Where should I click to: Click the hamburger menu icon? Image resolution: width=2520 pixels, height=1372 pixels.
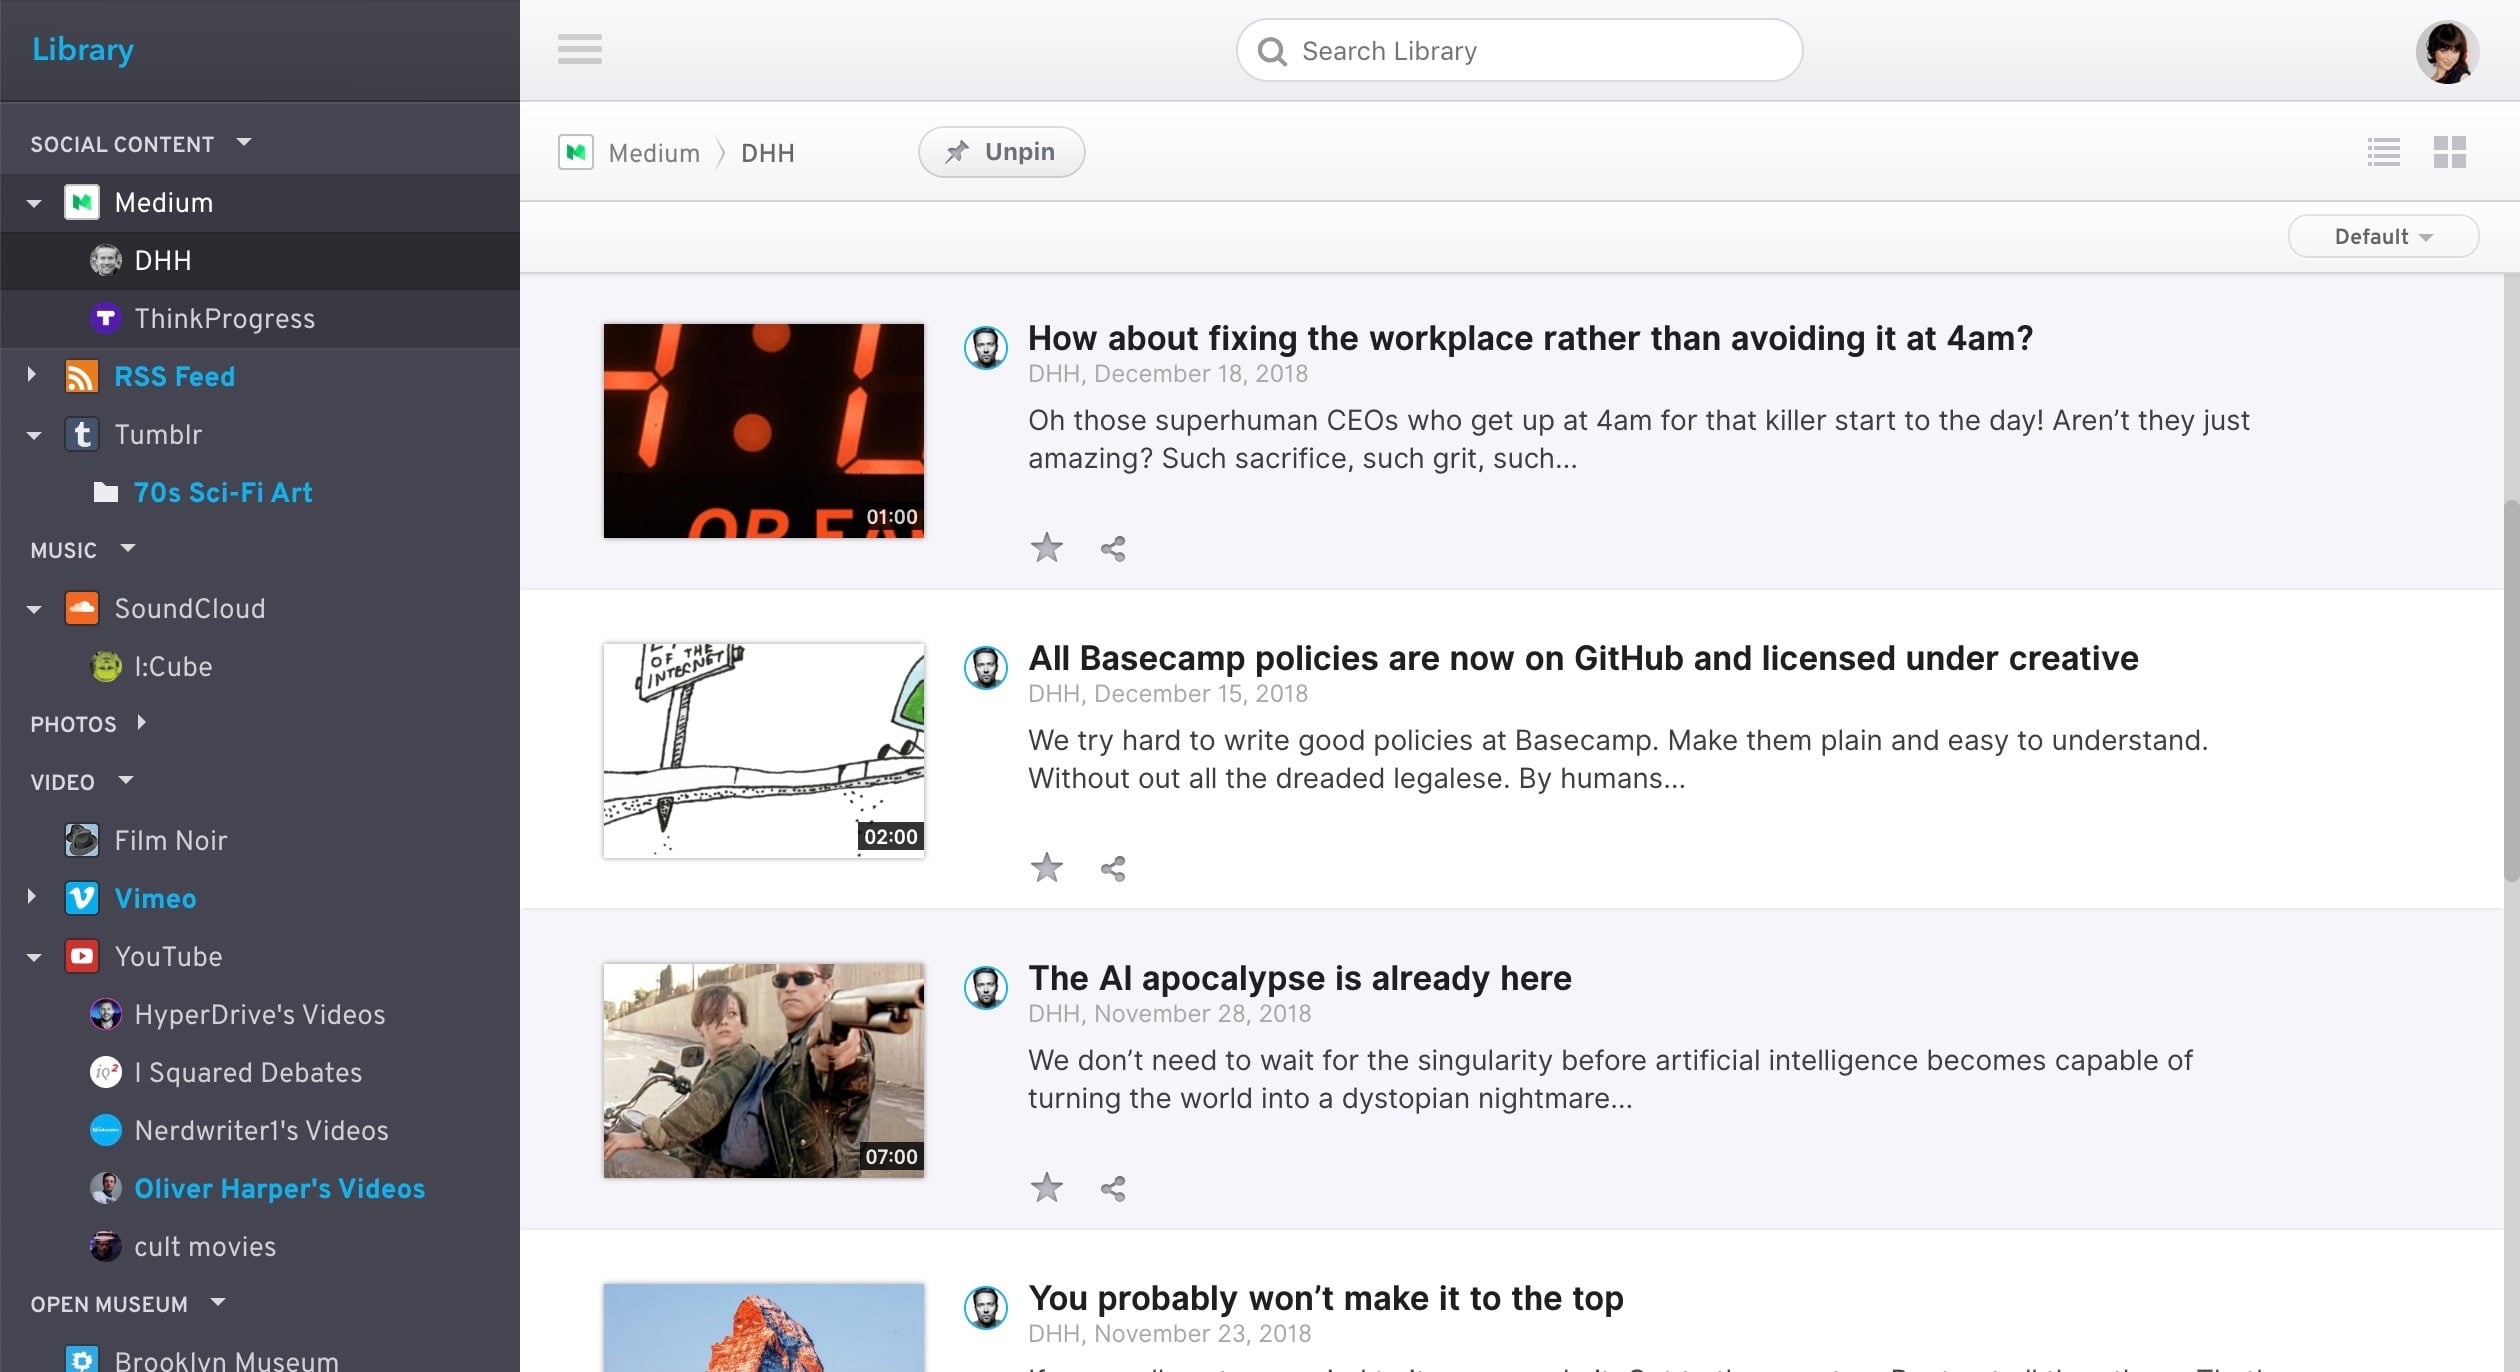[580, 49]
